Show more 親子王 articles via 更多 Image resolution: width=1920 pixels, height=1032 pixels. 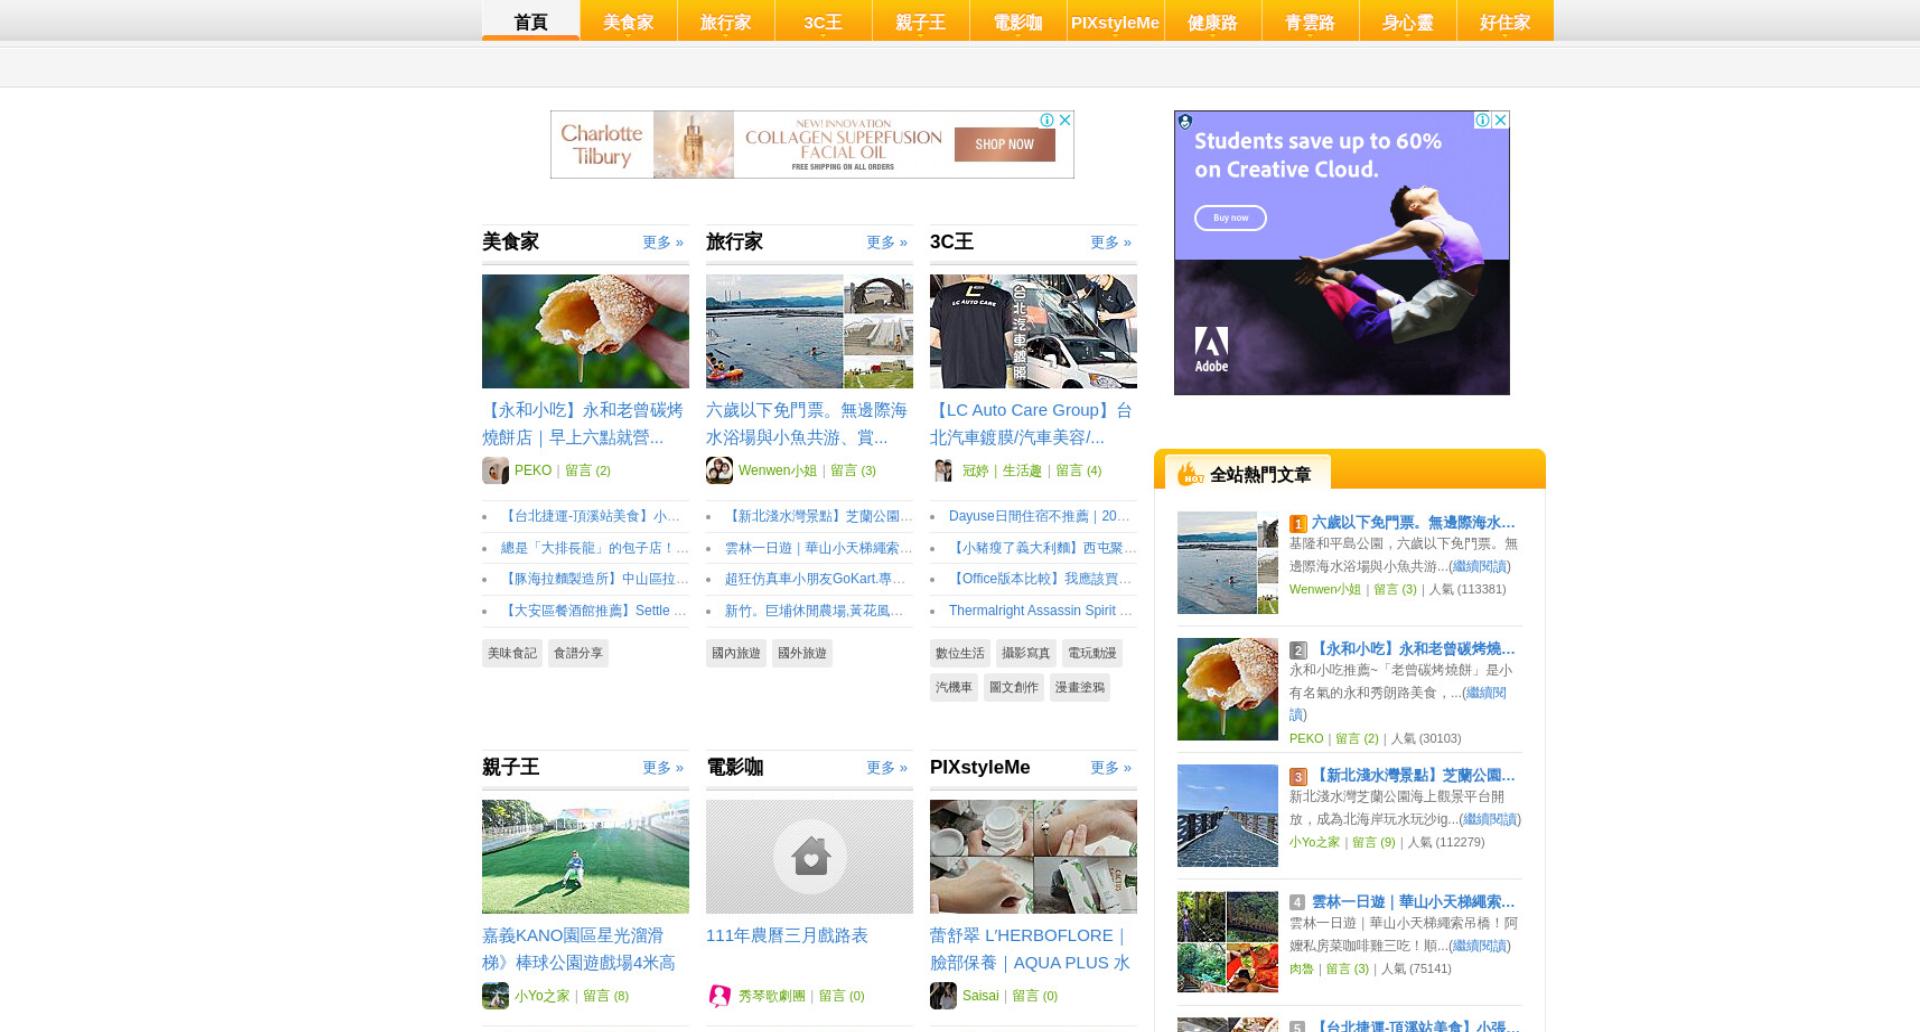click(663, 767)
